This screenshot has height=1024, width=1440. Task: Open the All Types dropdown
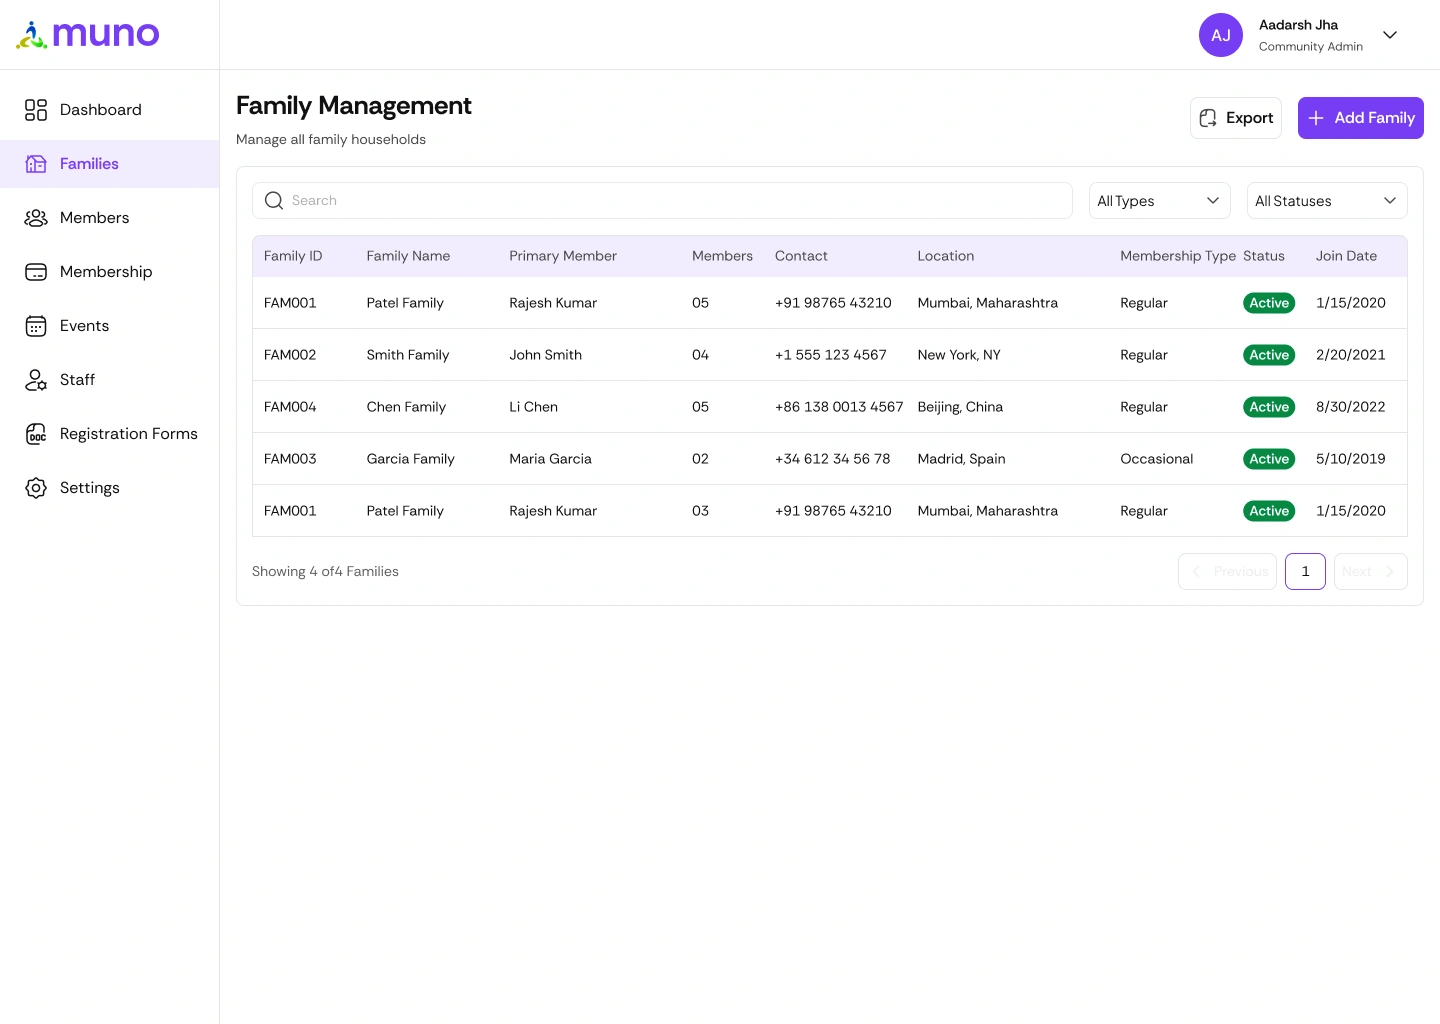(x=1160, y=201)
